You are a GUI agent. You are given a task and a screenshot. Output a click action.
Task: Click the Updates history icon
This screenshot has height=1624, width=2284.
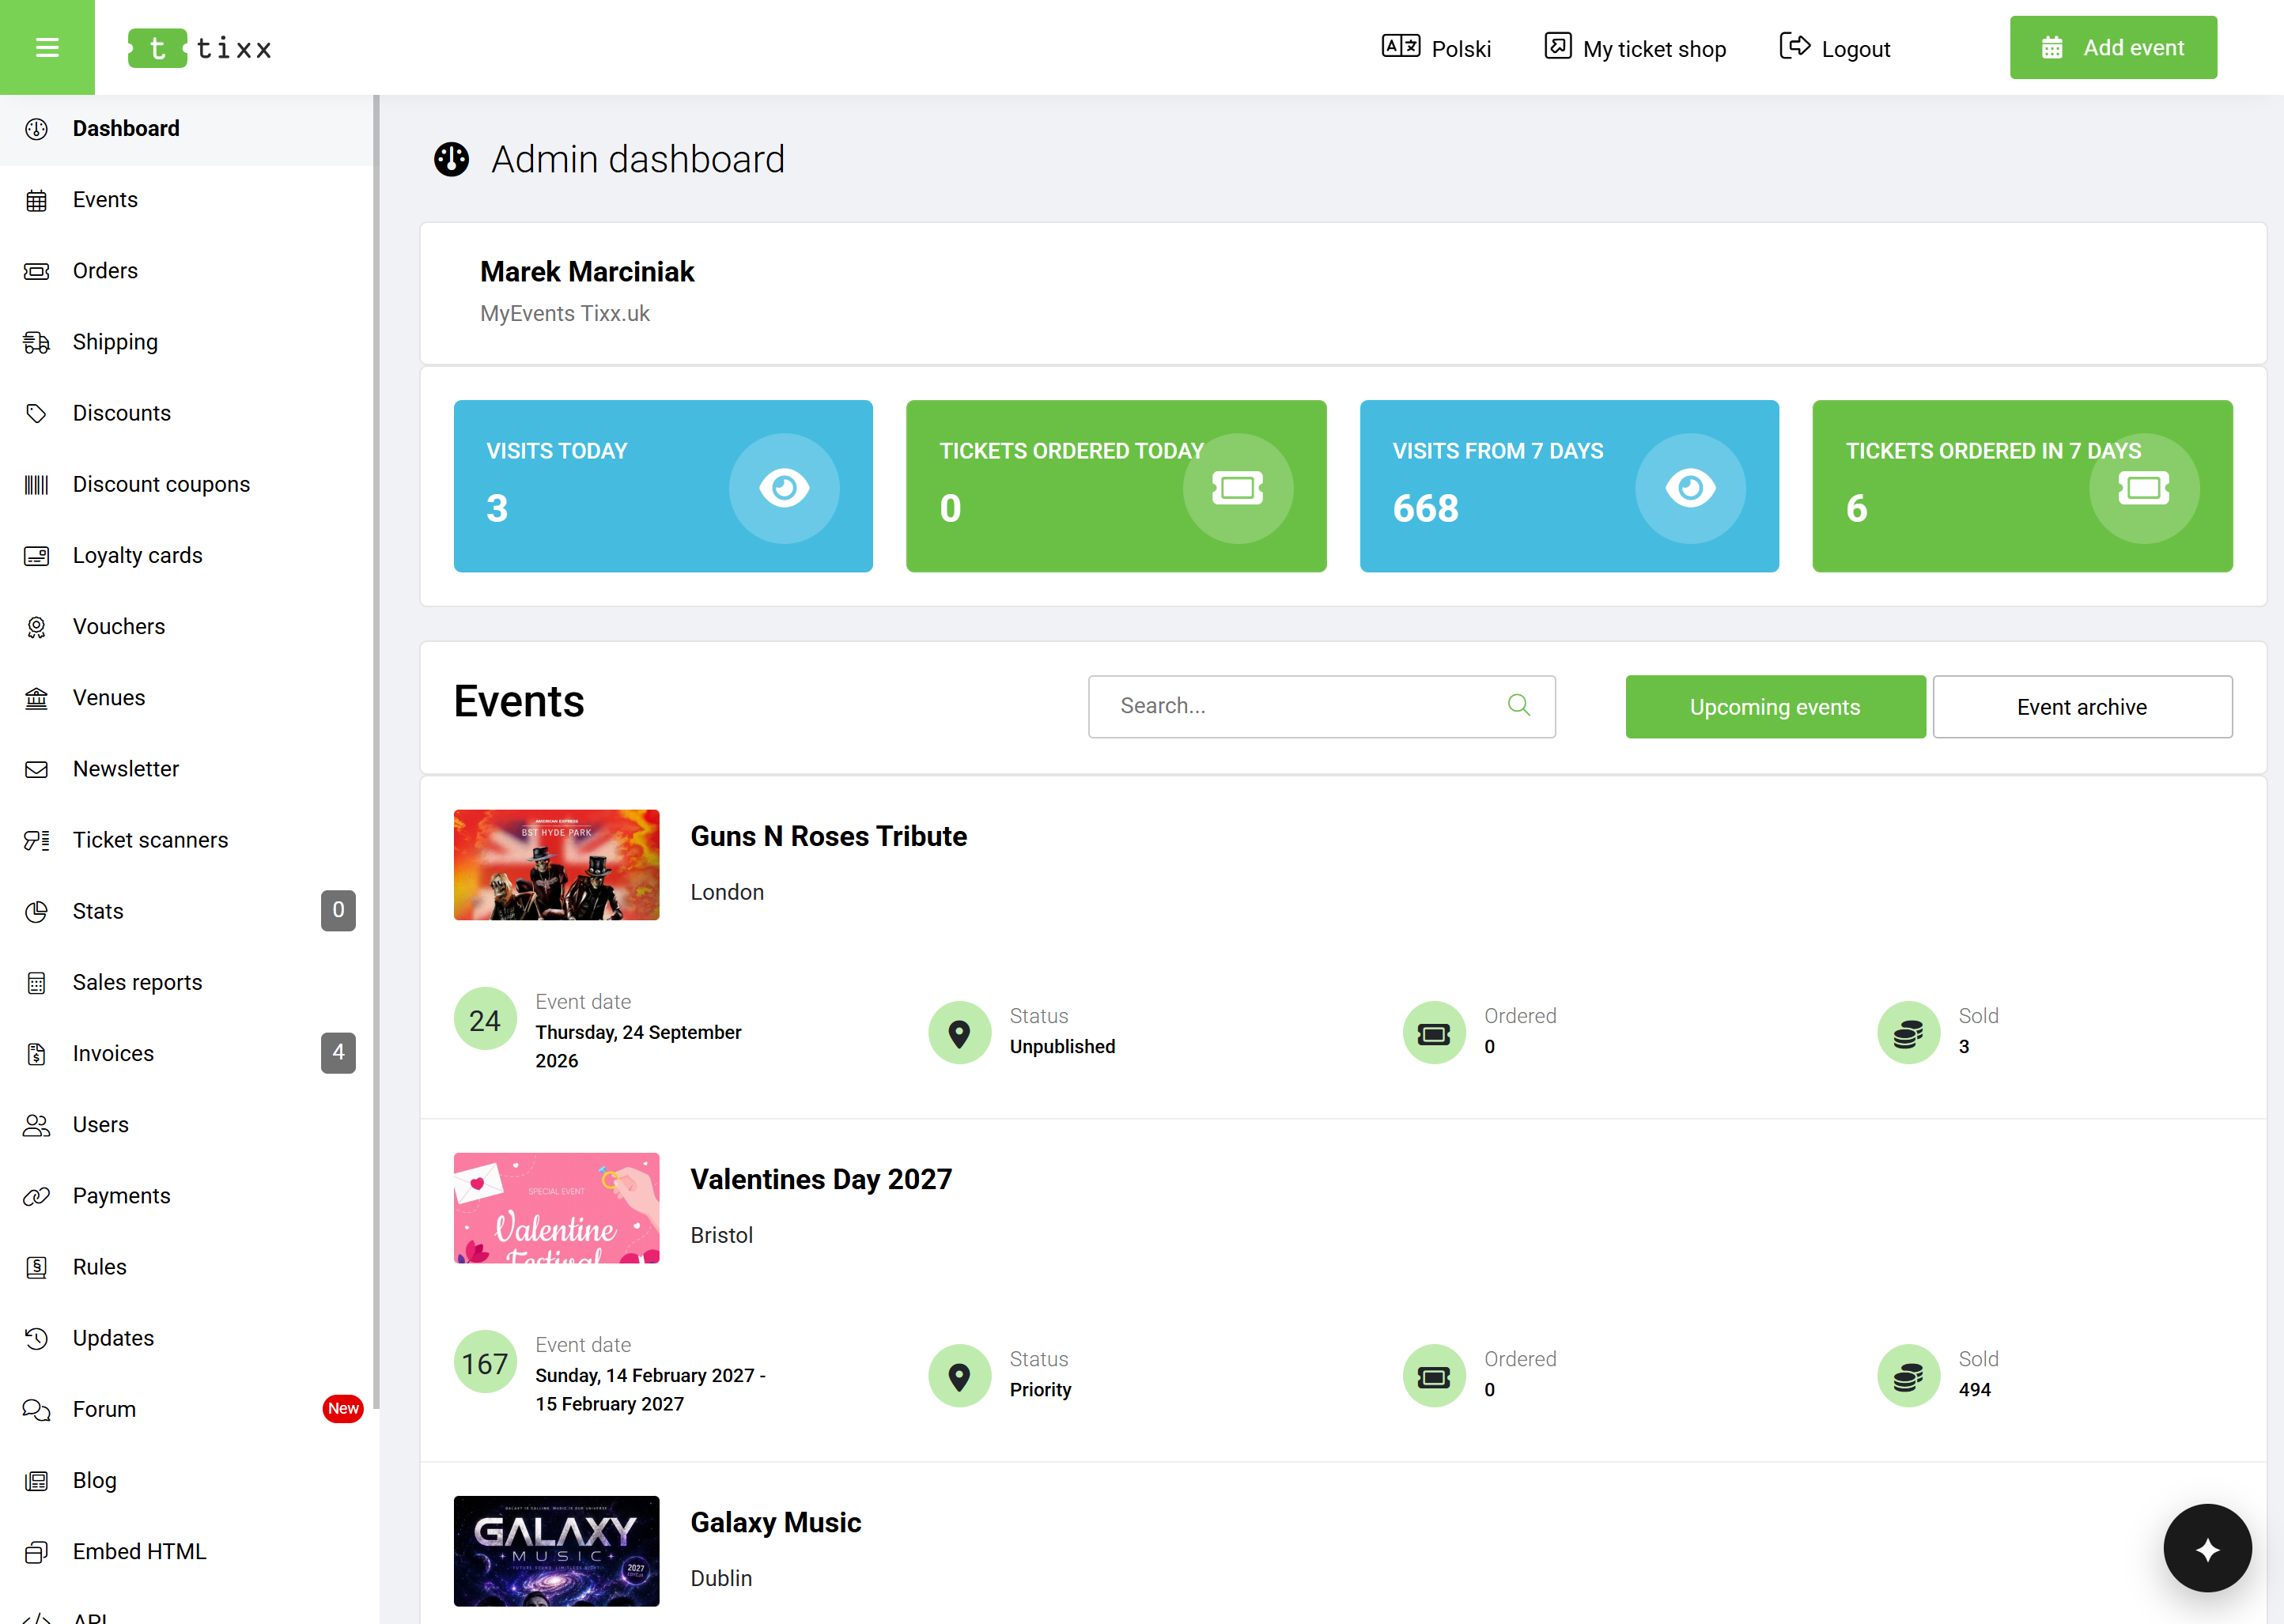[37, 1338]
